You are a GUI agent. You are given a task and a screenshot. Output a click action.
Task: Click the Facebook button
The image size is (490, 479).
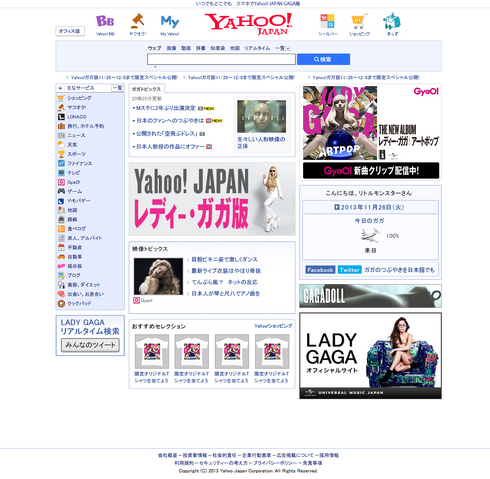tap(320, 270)
